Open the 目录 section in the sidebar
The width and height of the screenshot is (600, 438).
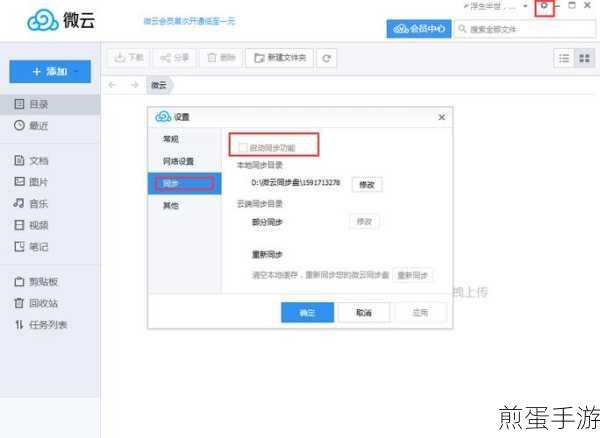click(50, 104)
